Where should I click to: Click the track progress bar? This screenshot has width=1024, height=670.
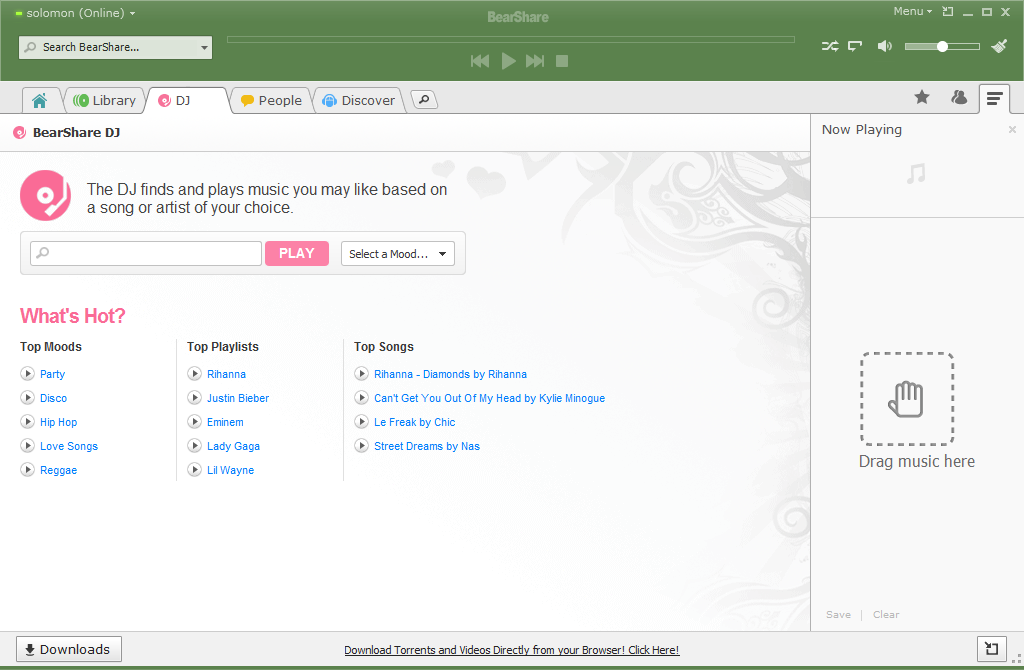click(x=511, y=40)
